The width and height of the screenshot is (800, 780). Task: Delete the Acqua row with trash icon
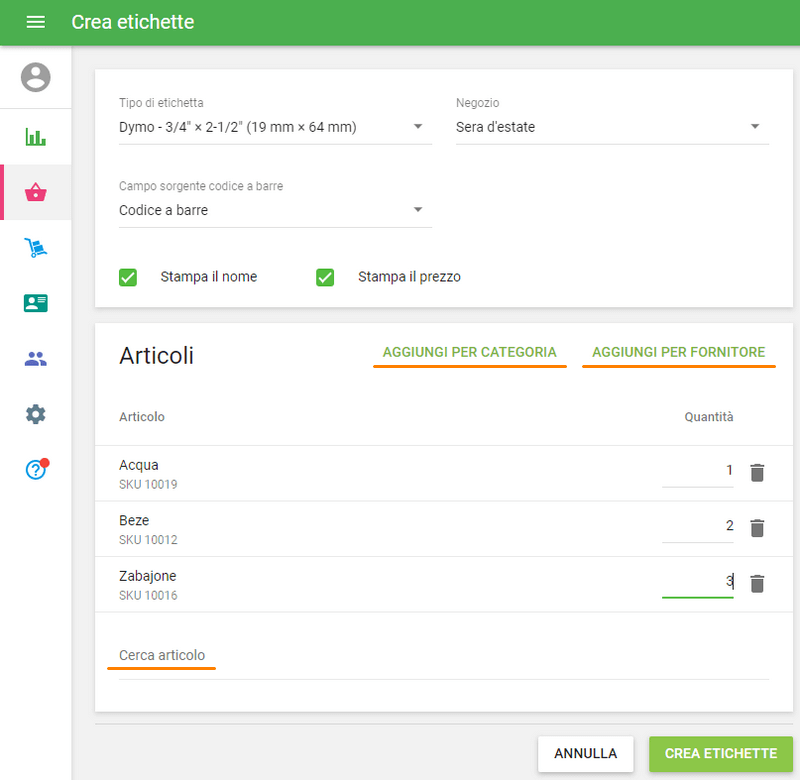pyautogui.click(x=757, y=473)
